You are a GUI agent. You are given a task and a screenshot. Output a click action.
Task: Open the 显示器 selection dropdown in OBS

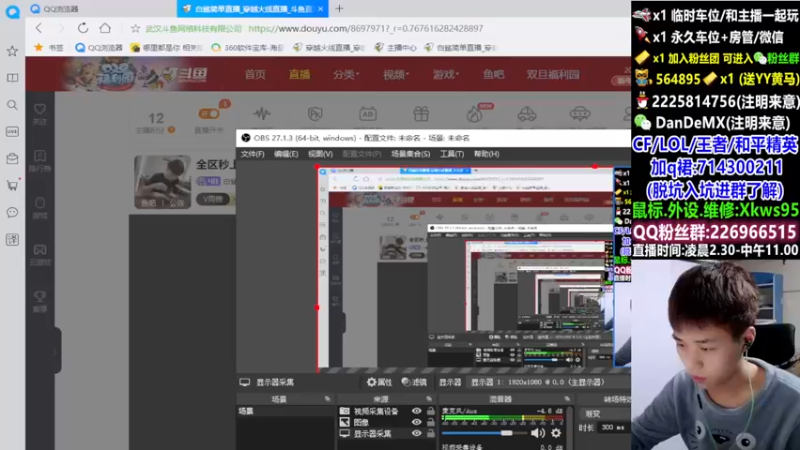pos(549,382)
